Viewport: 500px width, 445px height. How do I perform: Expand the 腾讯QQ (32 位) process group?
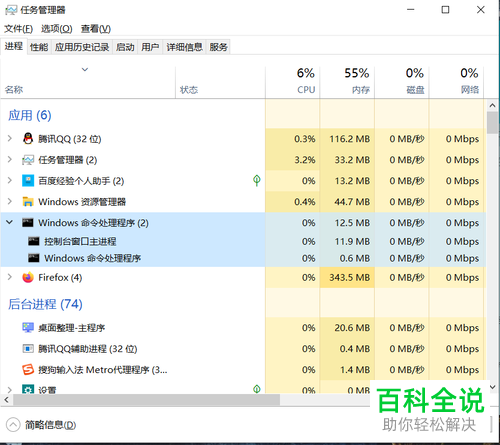[10, 138]
